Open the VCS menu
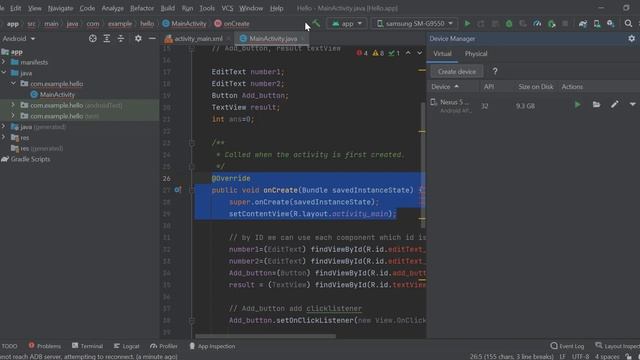 click(227, 8)
